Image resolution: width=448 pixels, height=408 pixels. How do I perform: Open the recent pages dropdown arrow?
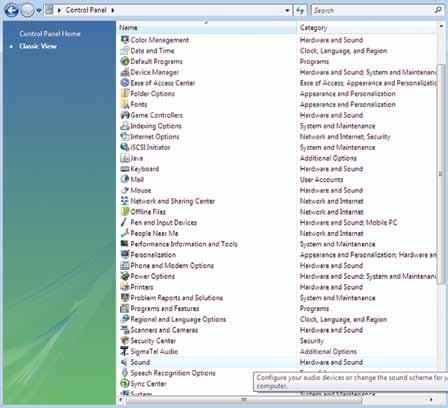(x=39, y=10)
